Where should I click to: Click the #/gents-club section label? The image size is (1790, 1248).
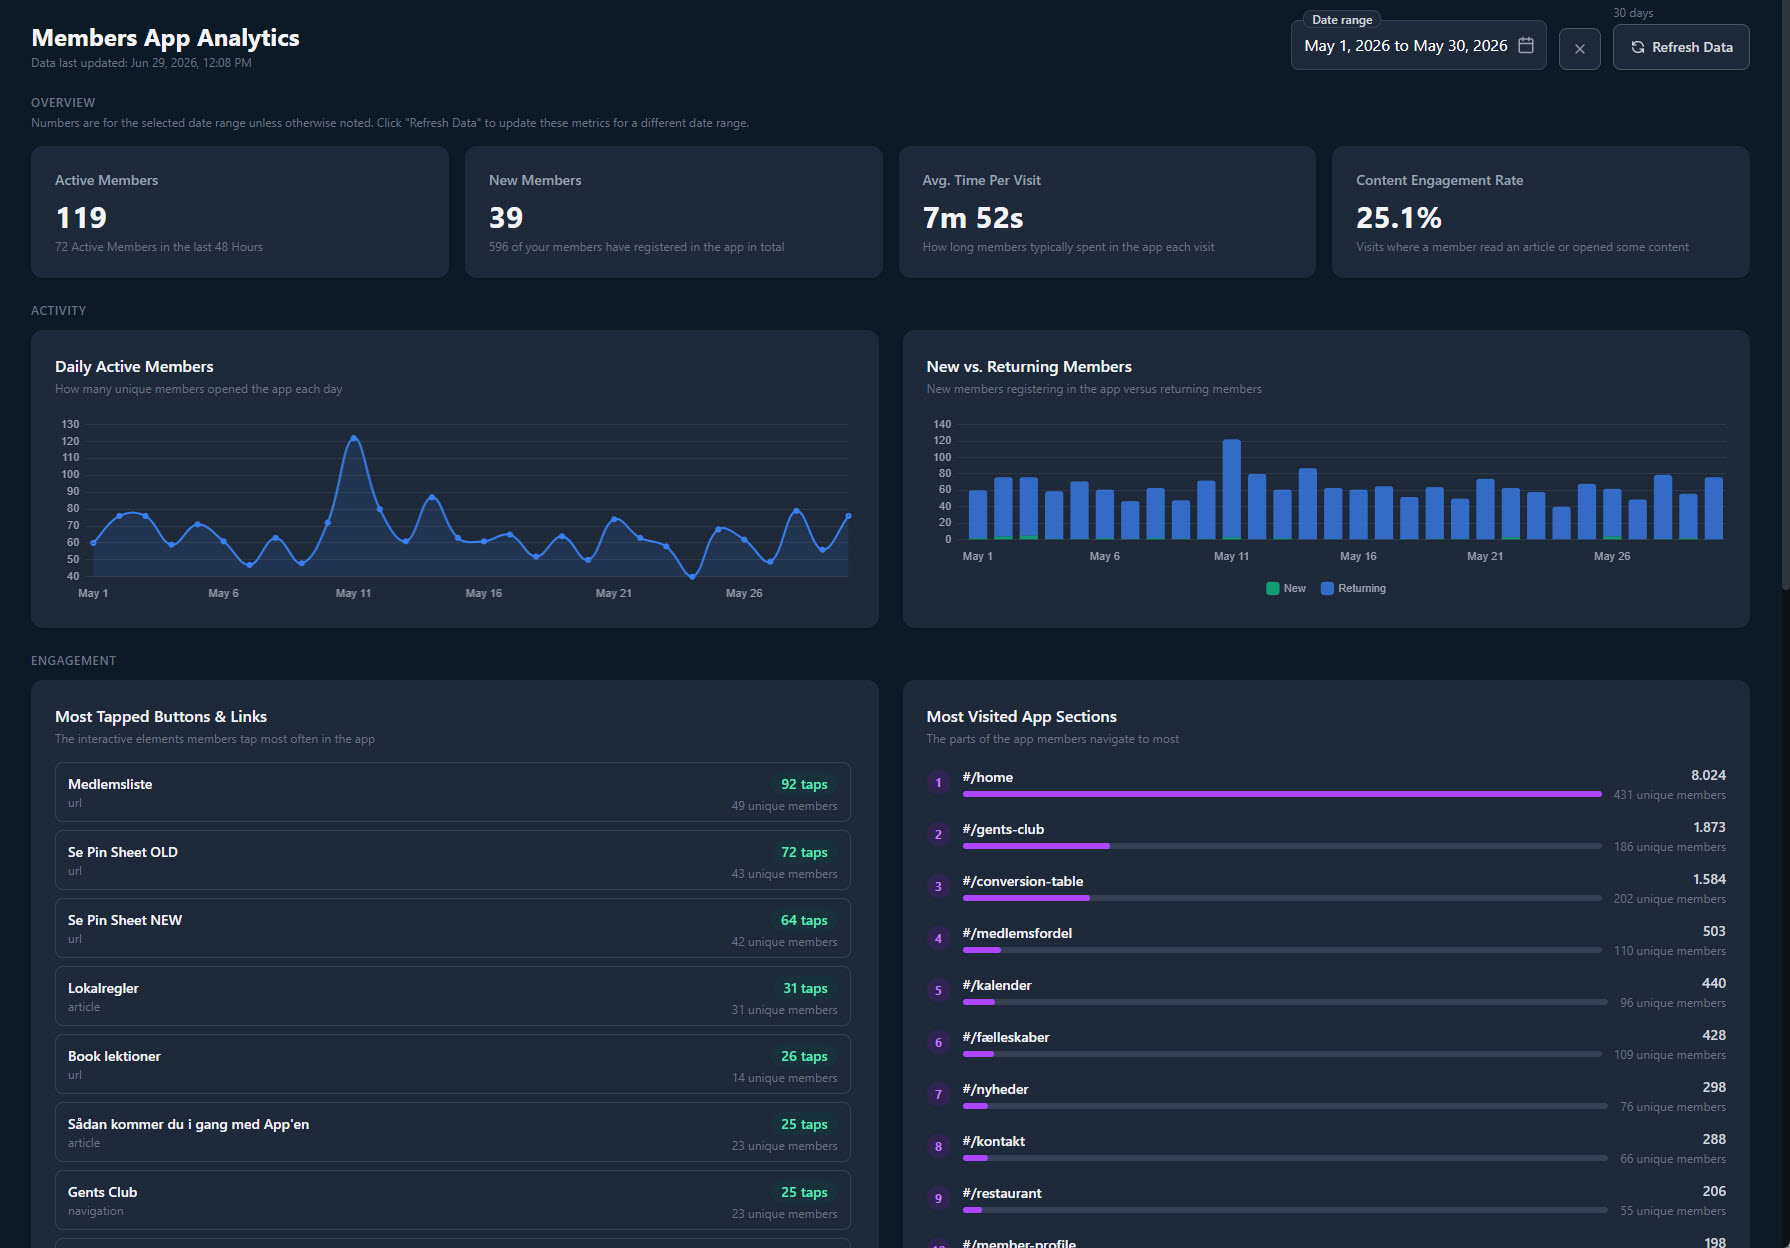[x=1003, y=829]
